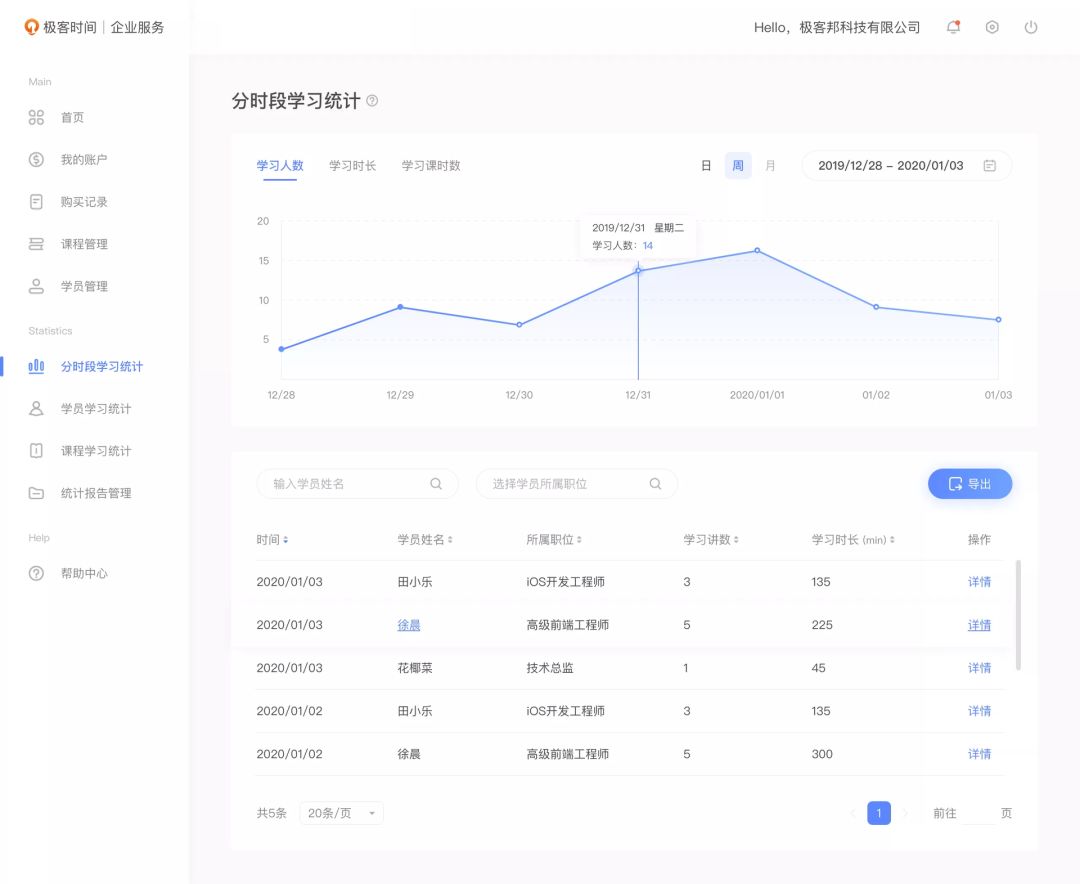Sort table by 学员姓名 column arrows
Viewport: 1080px width, 884px height.
coord(450,540)
